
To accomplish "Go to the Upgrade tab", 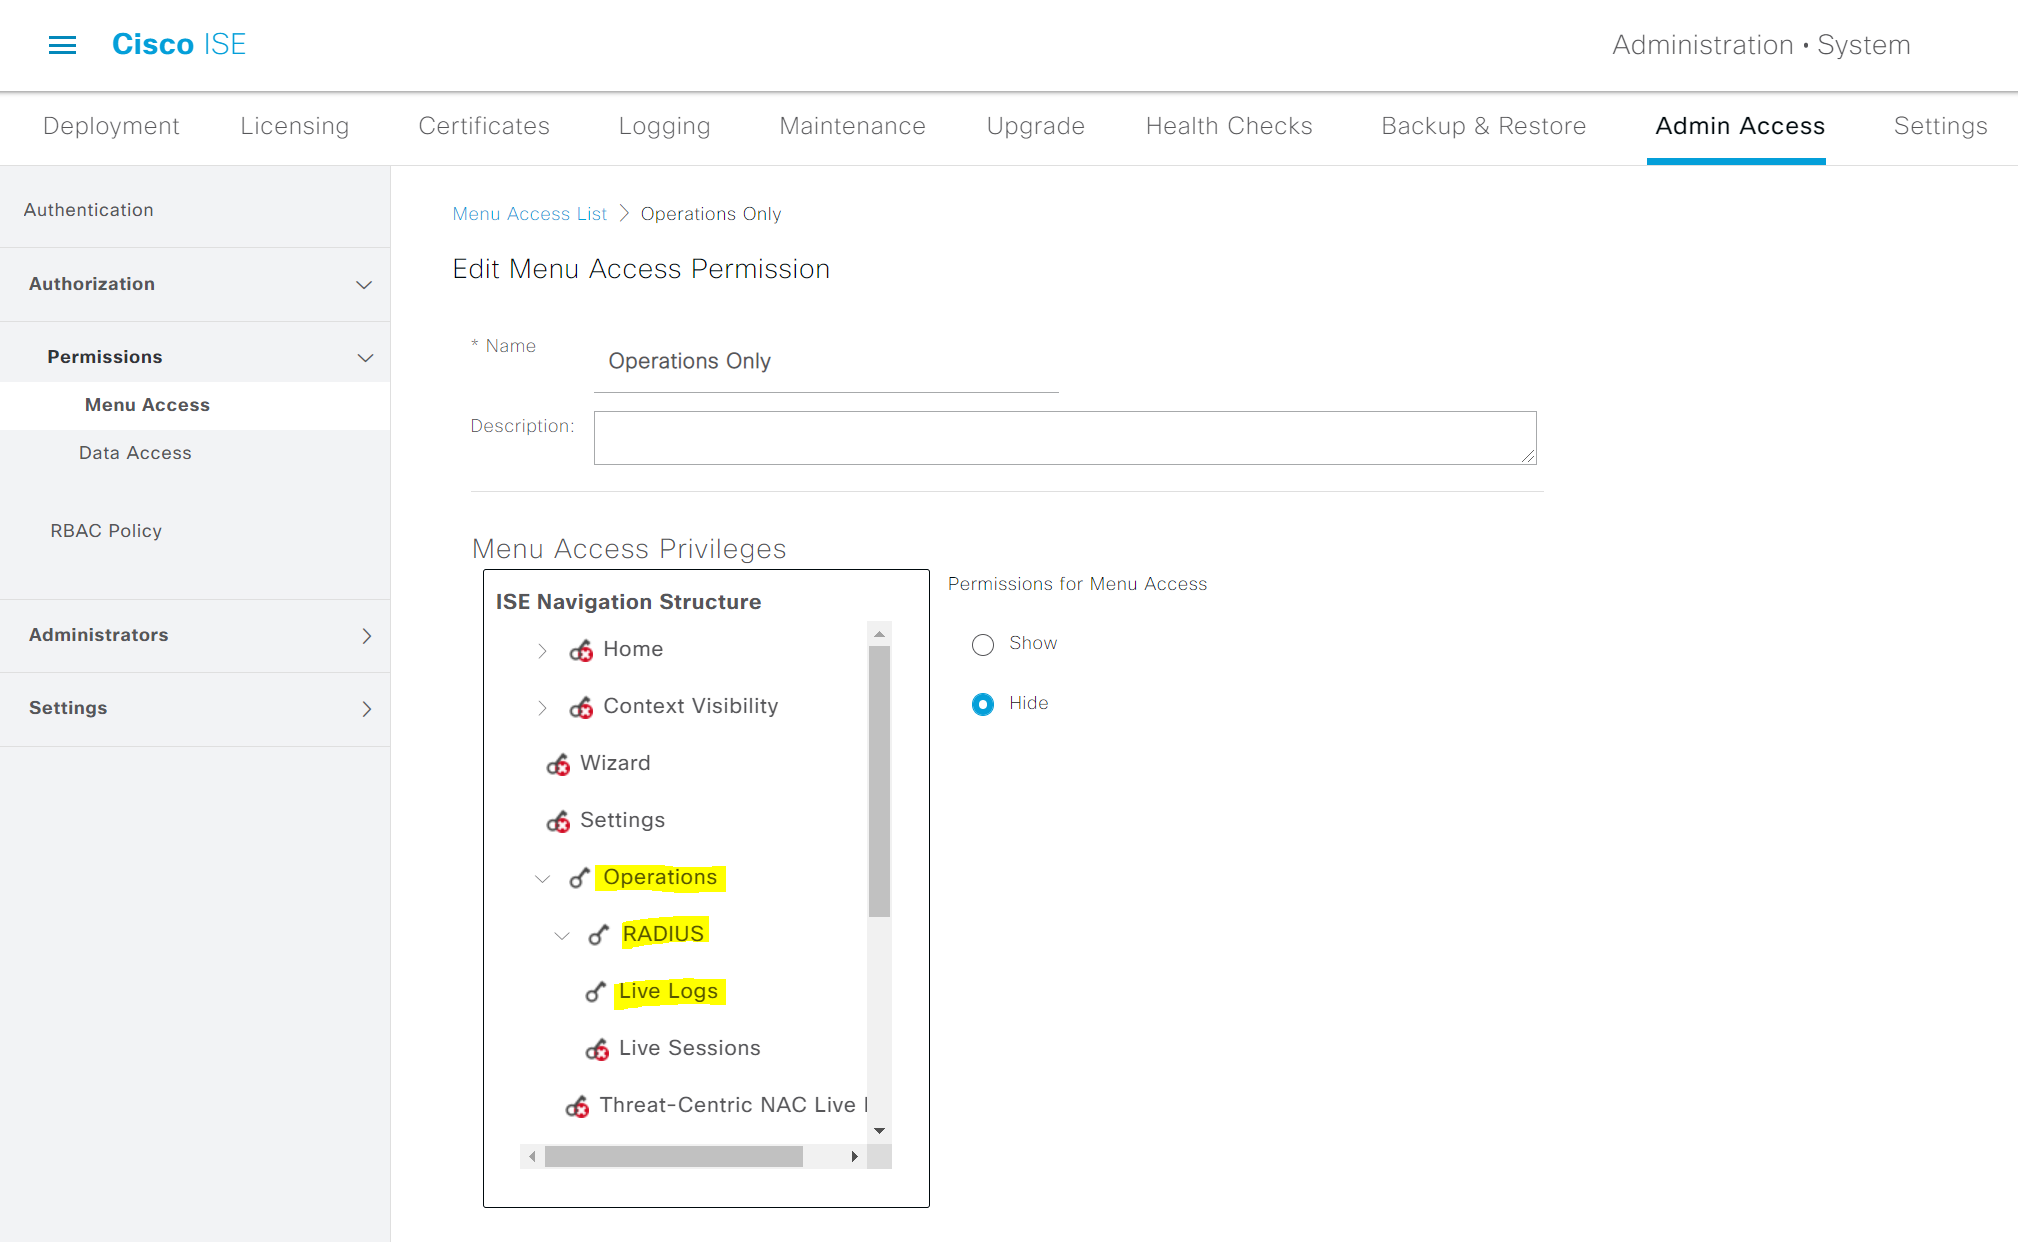I will click(x=1035, y=126).
